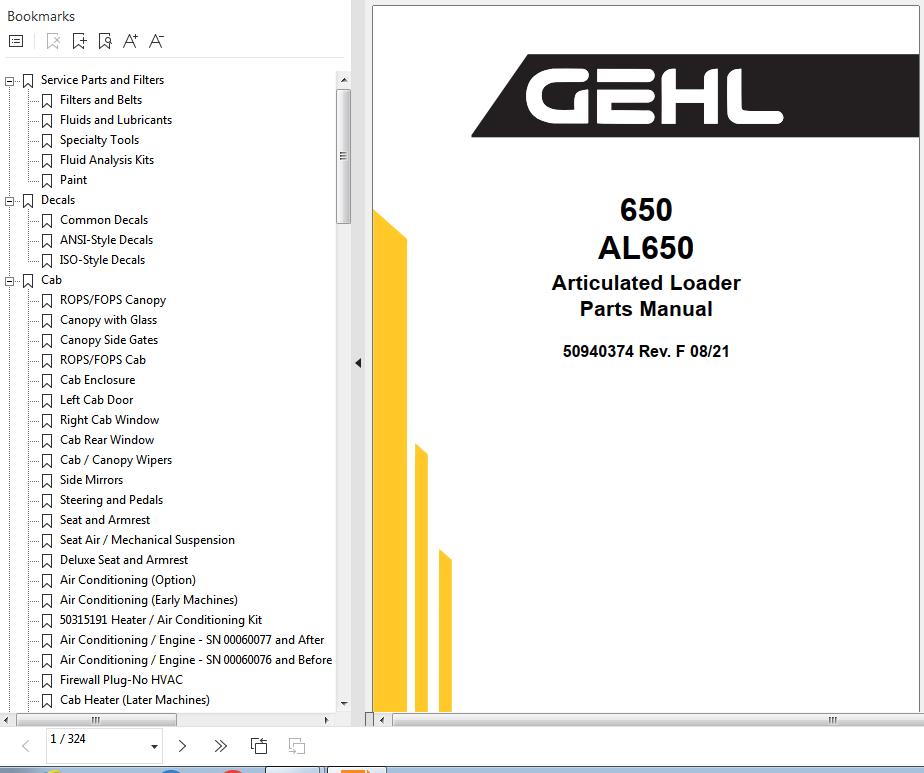Collapse the Decals branch

click(x=9, y=201)
